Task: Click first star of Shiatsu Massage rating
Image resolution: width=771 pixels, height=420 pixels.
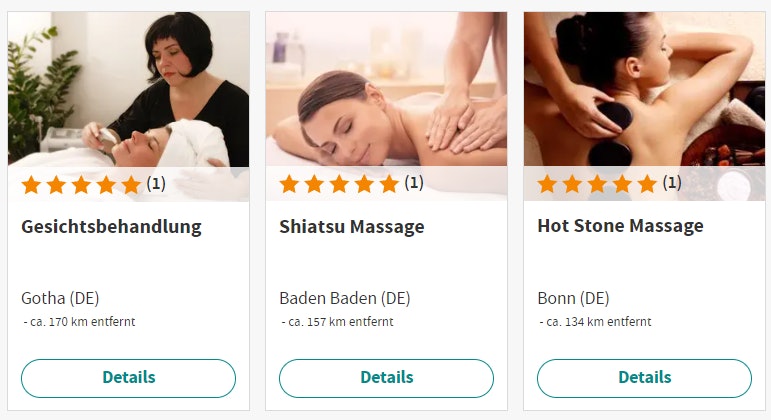Action: pos(289,184)
